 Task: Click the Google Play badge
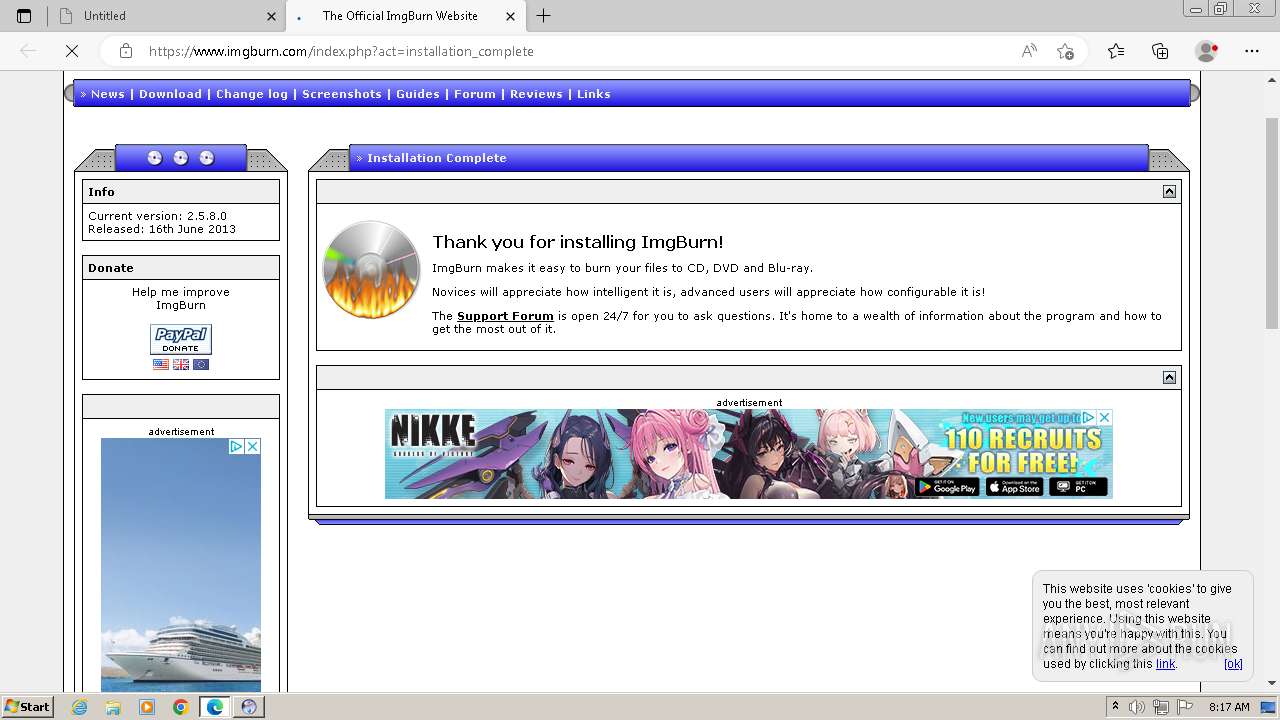pos(947,487)
